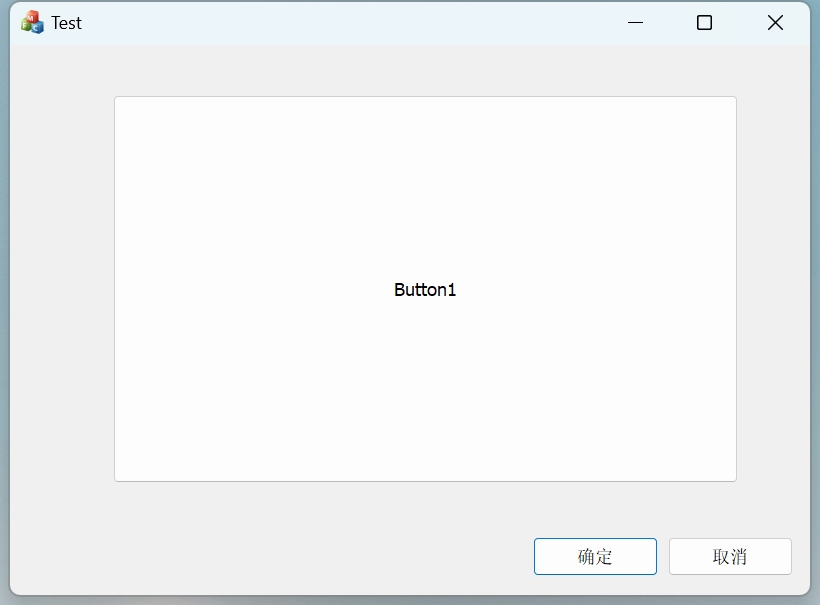Hit the dash-shaped minimize icon
This screenshot has width=820, height=605.
click(635, 22)
